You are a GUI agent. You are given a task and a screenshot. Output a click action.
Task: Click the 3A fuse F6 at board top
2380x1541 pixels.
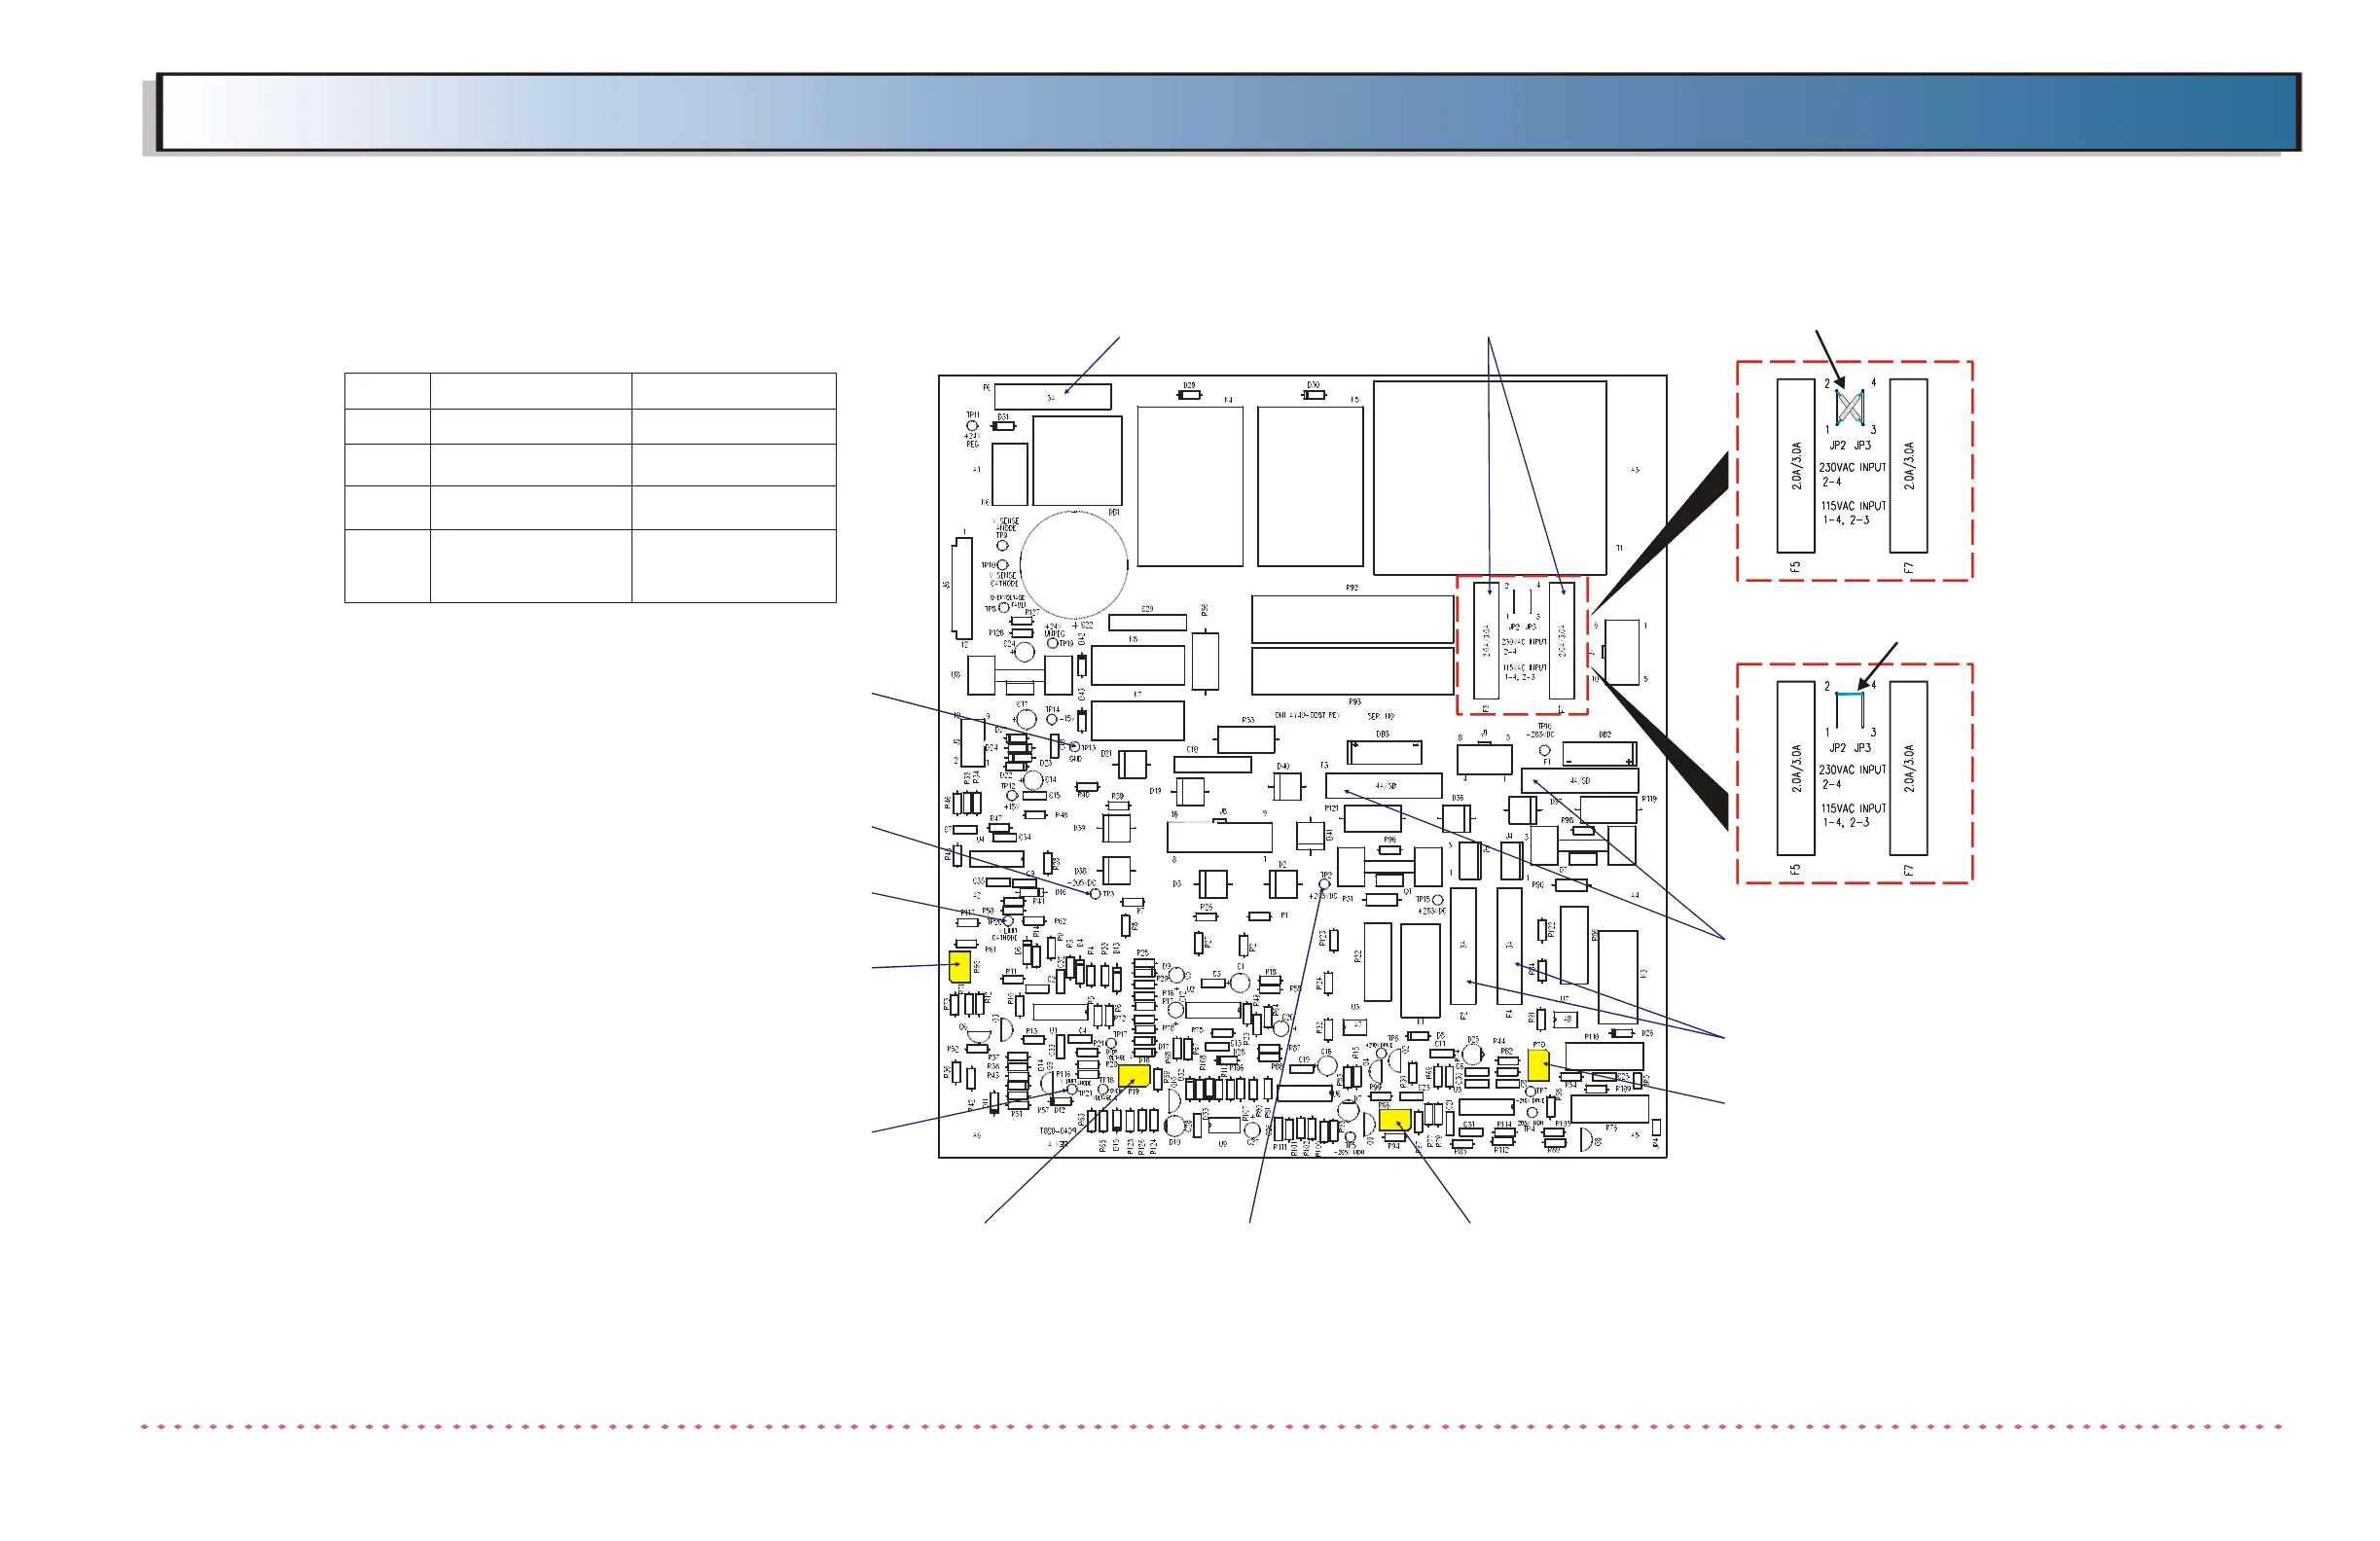[x=1052, y=397]
